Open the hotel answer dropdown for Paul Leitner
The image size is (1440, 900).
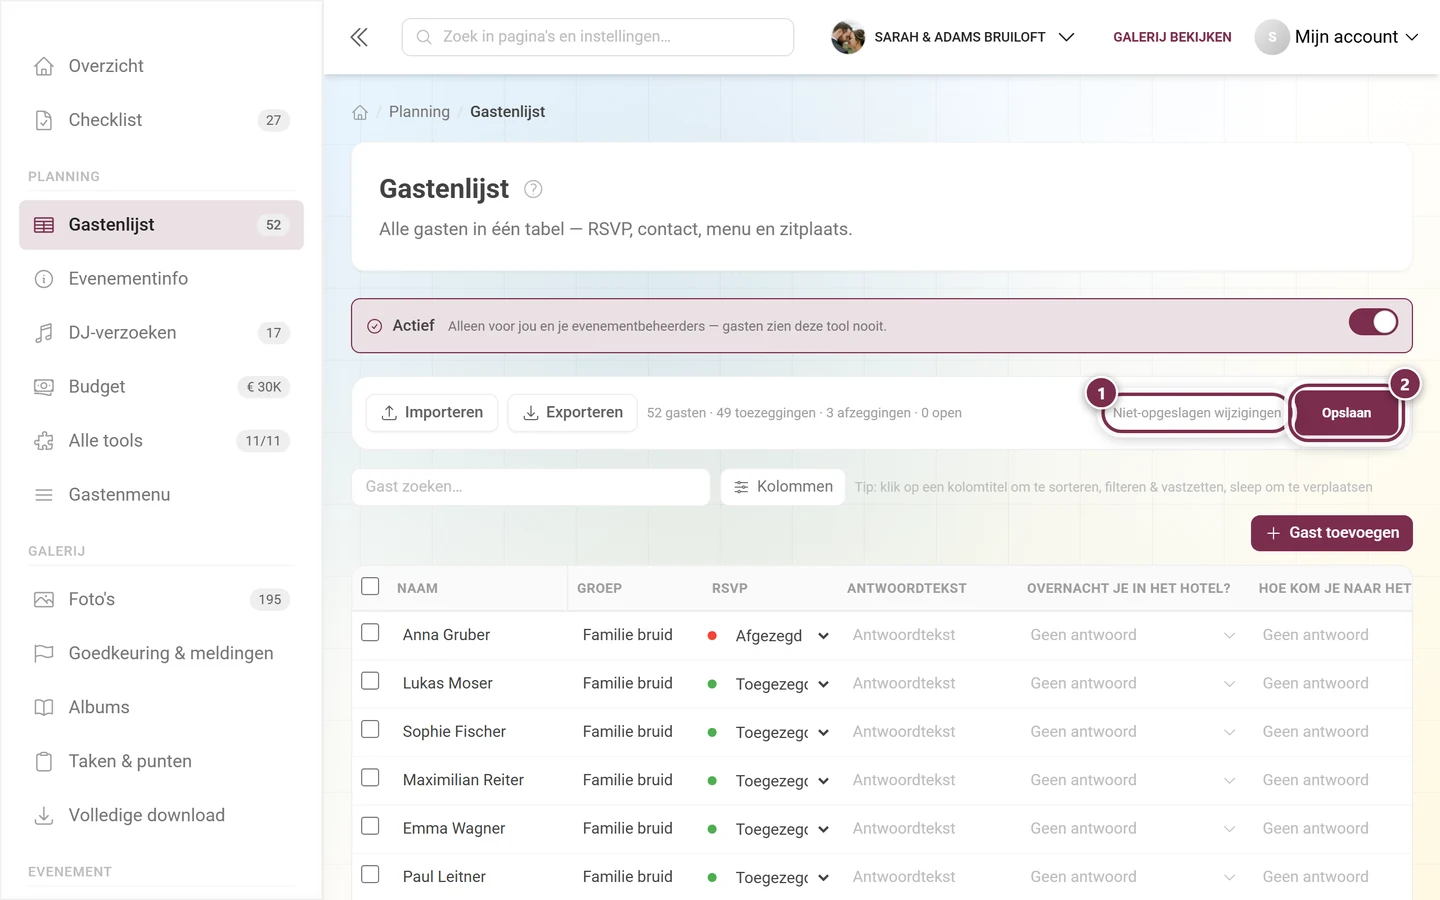pyautogui.click(x=1133, y=877)
